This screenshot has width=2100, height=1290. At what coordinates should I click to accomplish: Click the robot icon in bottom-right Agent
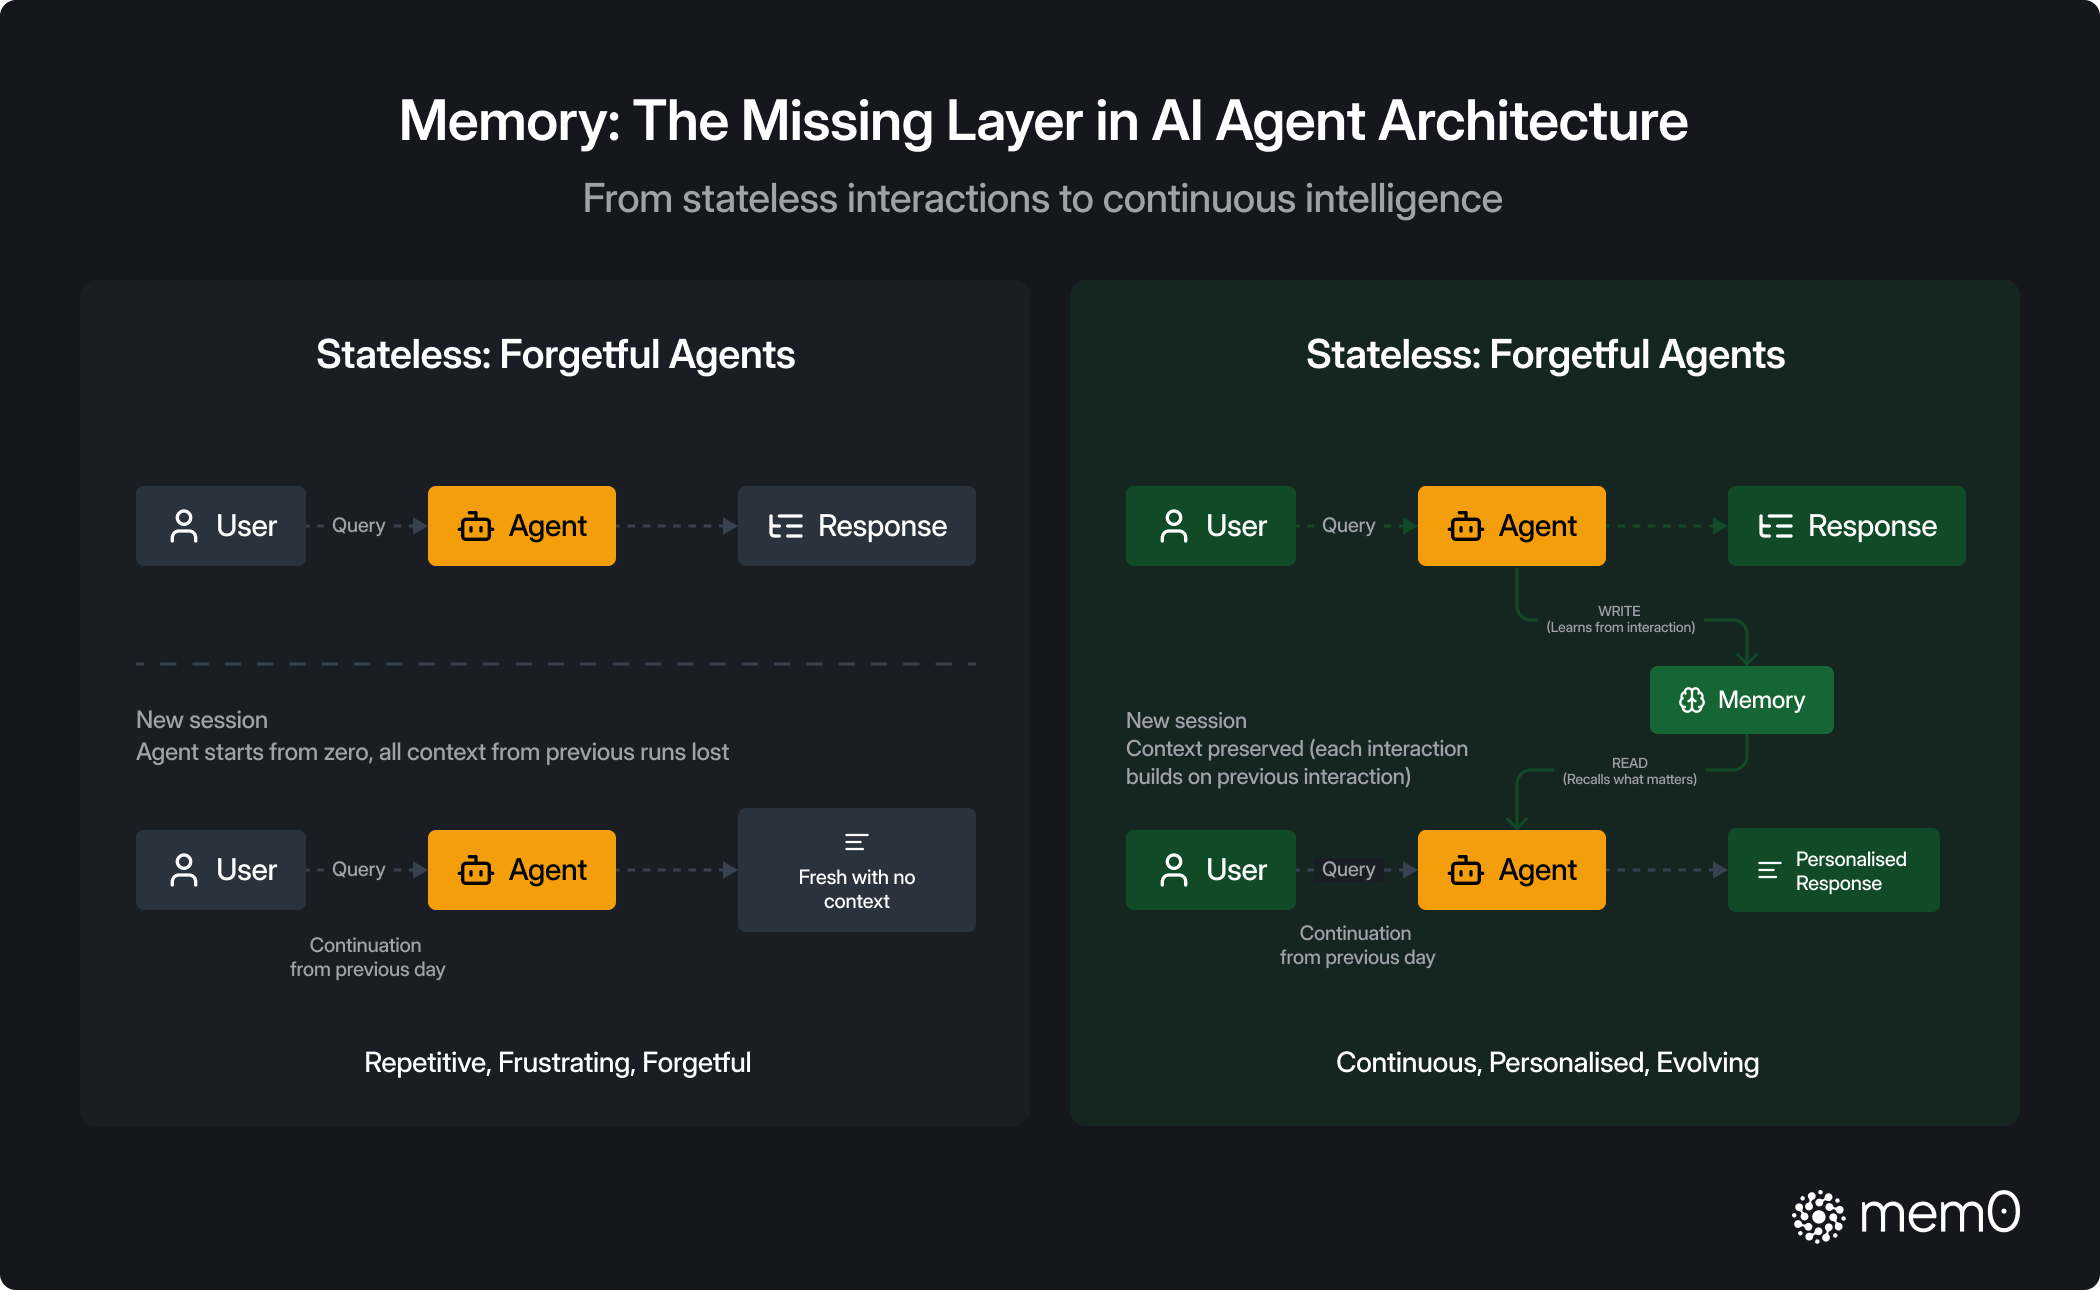point(1466,870)
